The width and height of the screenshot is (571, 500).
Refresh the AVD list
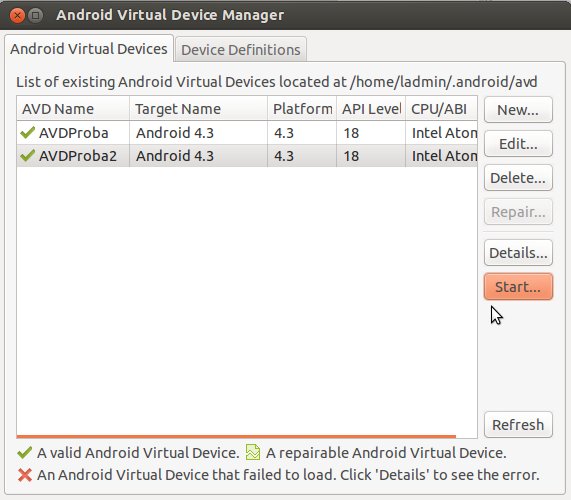[518, 425]
